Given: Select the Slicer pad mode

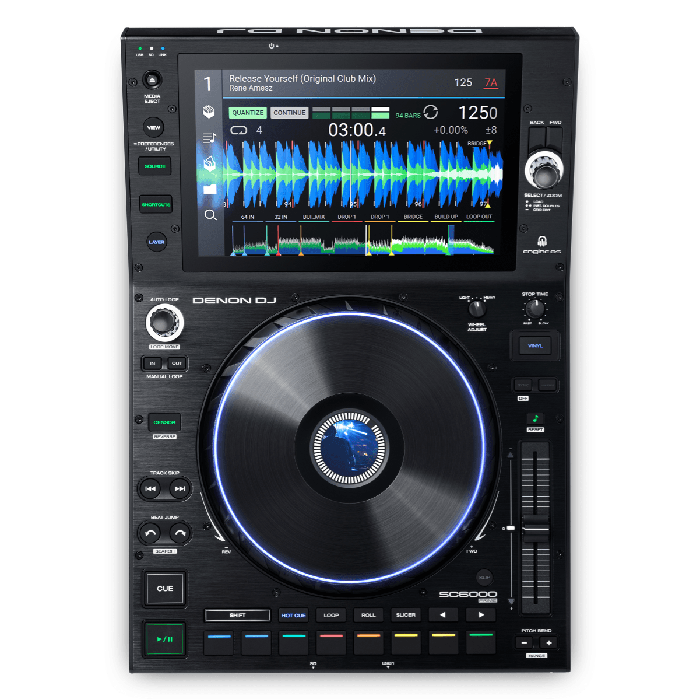Looking at the screenshot, I should [x=405, y=615].
